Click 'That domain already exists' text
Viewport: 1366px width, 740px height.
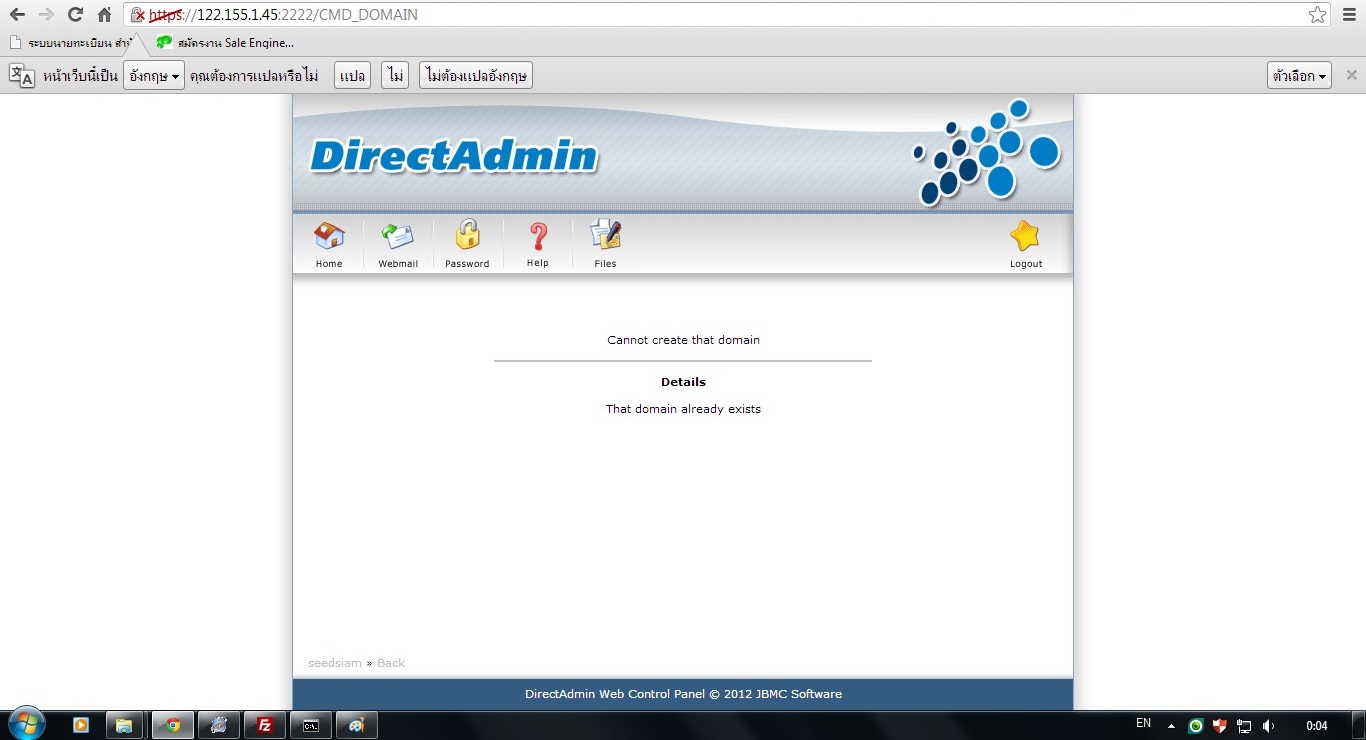(x=683, y=409)
